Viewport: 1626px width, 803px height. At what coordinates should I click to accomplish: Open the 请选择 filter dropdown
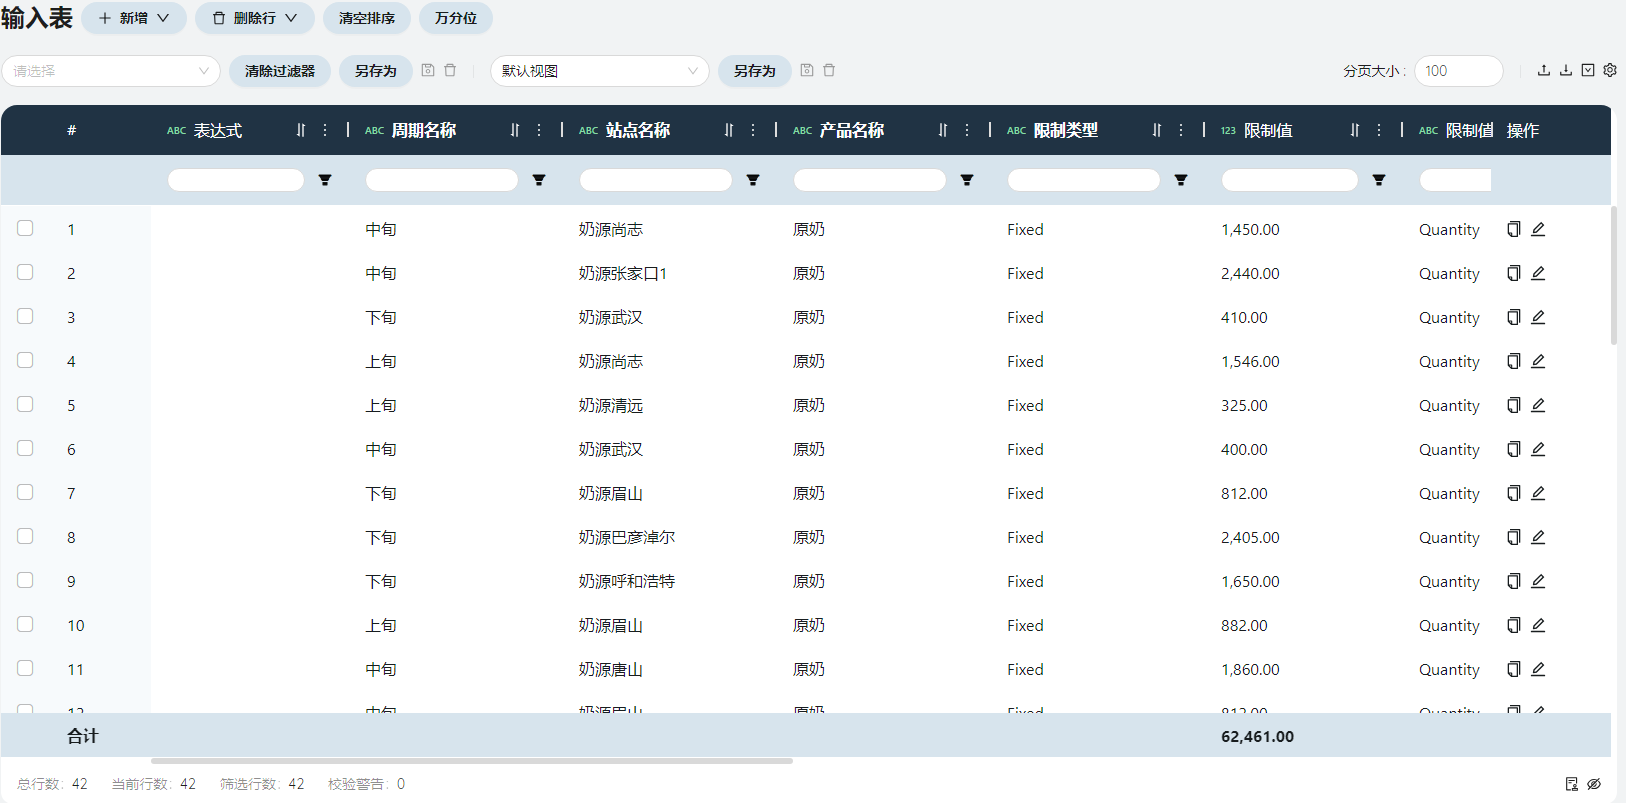[x=111, y=71]
